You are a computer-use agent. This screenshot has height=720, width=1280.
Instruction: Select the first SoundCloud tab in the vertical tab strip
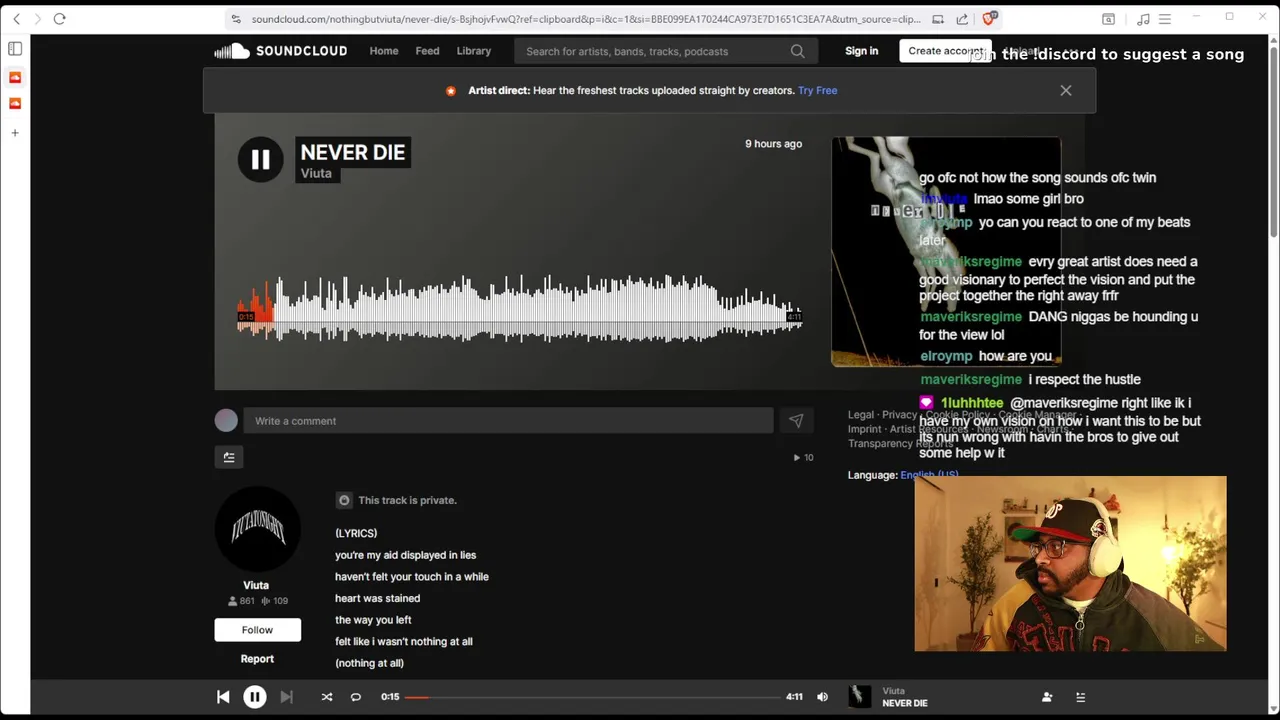click(15, 77)
